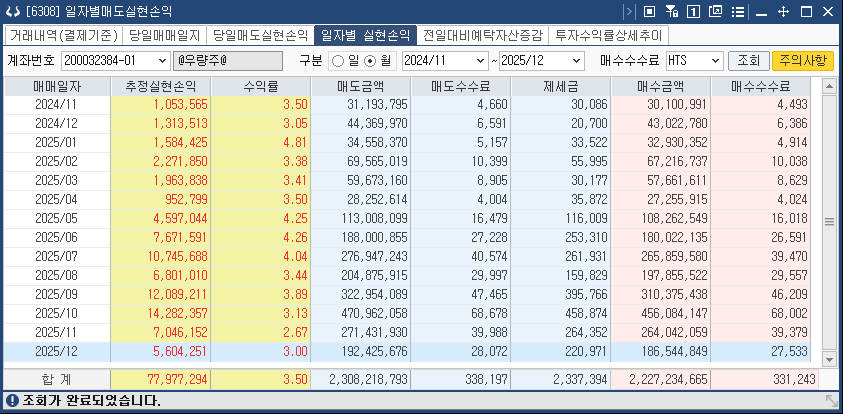
Task: Click the yellow 주의사항 button
Action: point(803,60)
